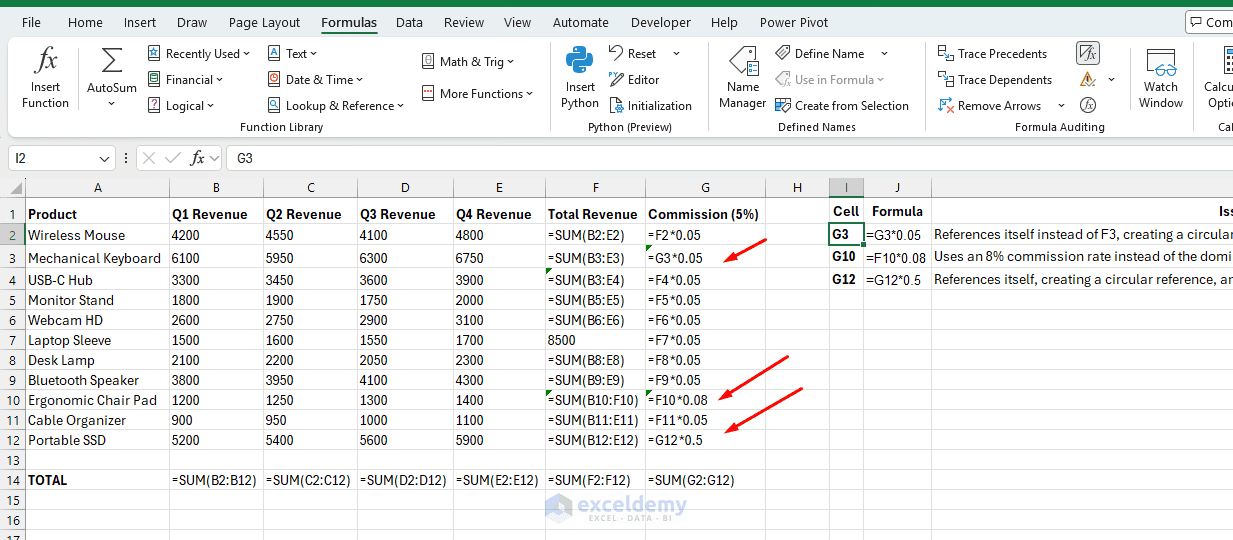
Task: Select row 14 header
Action: point(12,480)
